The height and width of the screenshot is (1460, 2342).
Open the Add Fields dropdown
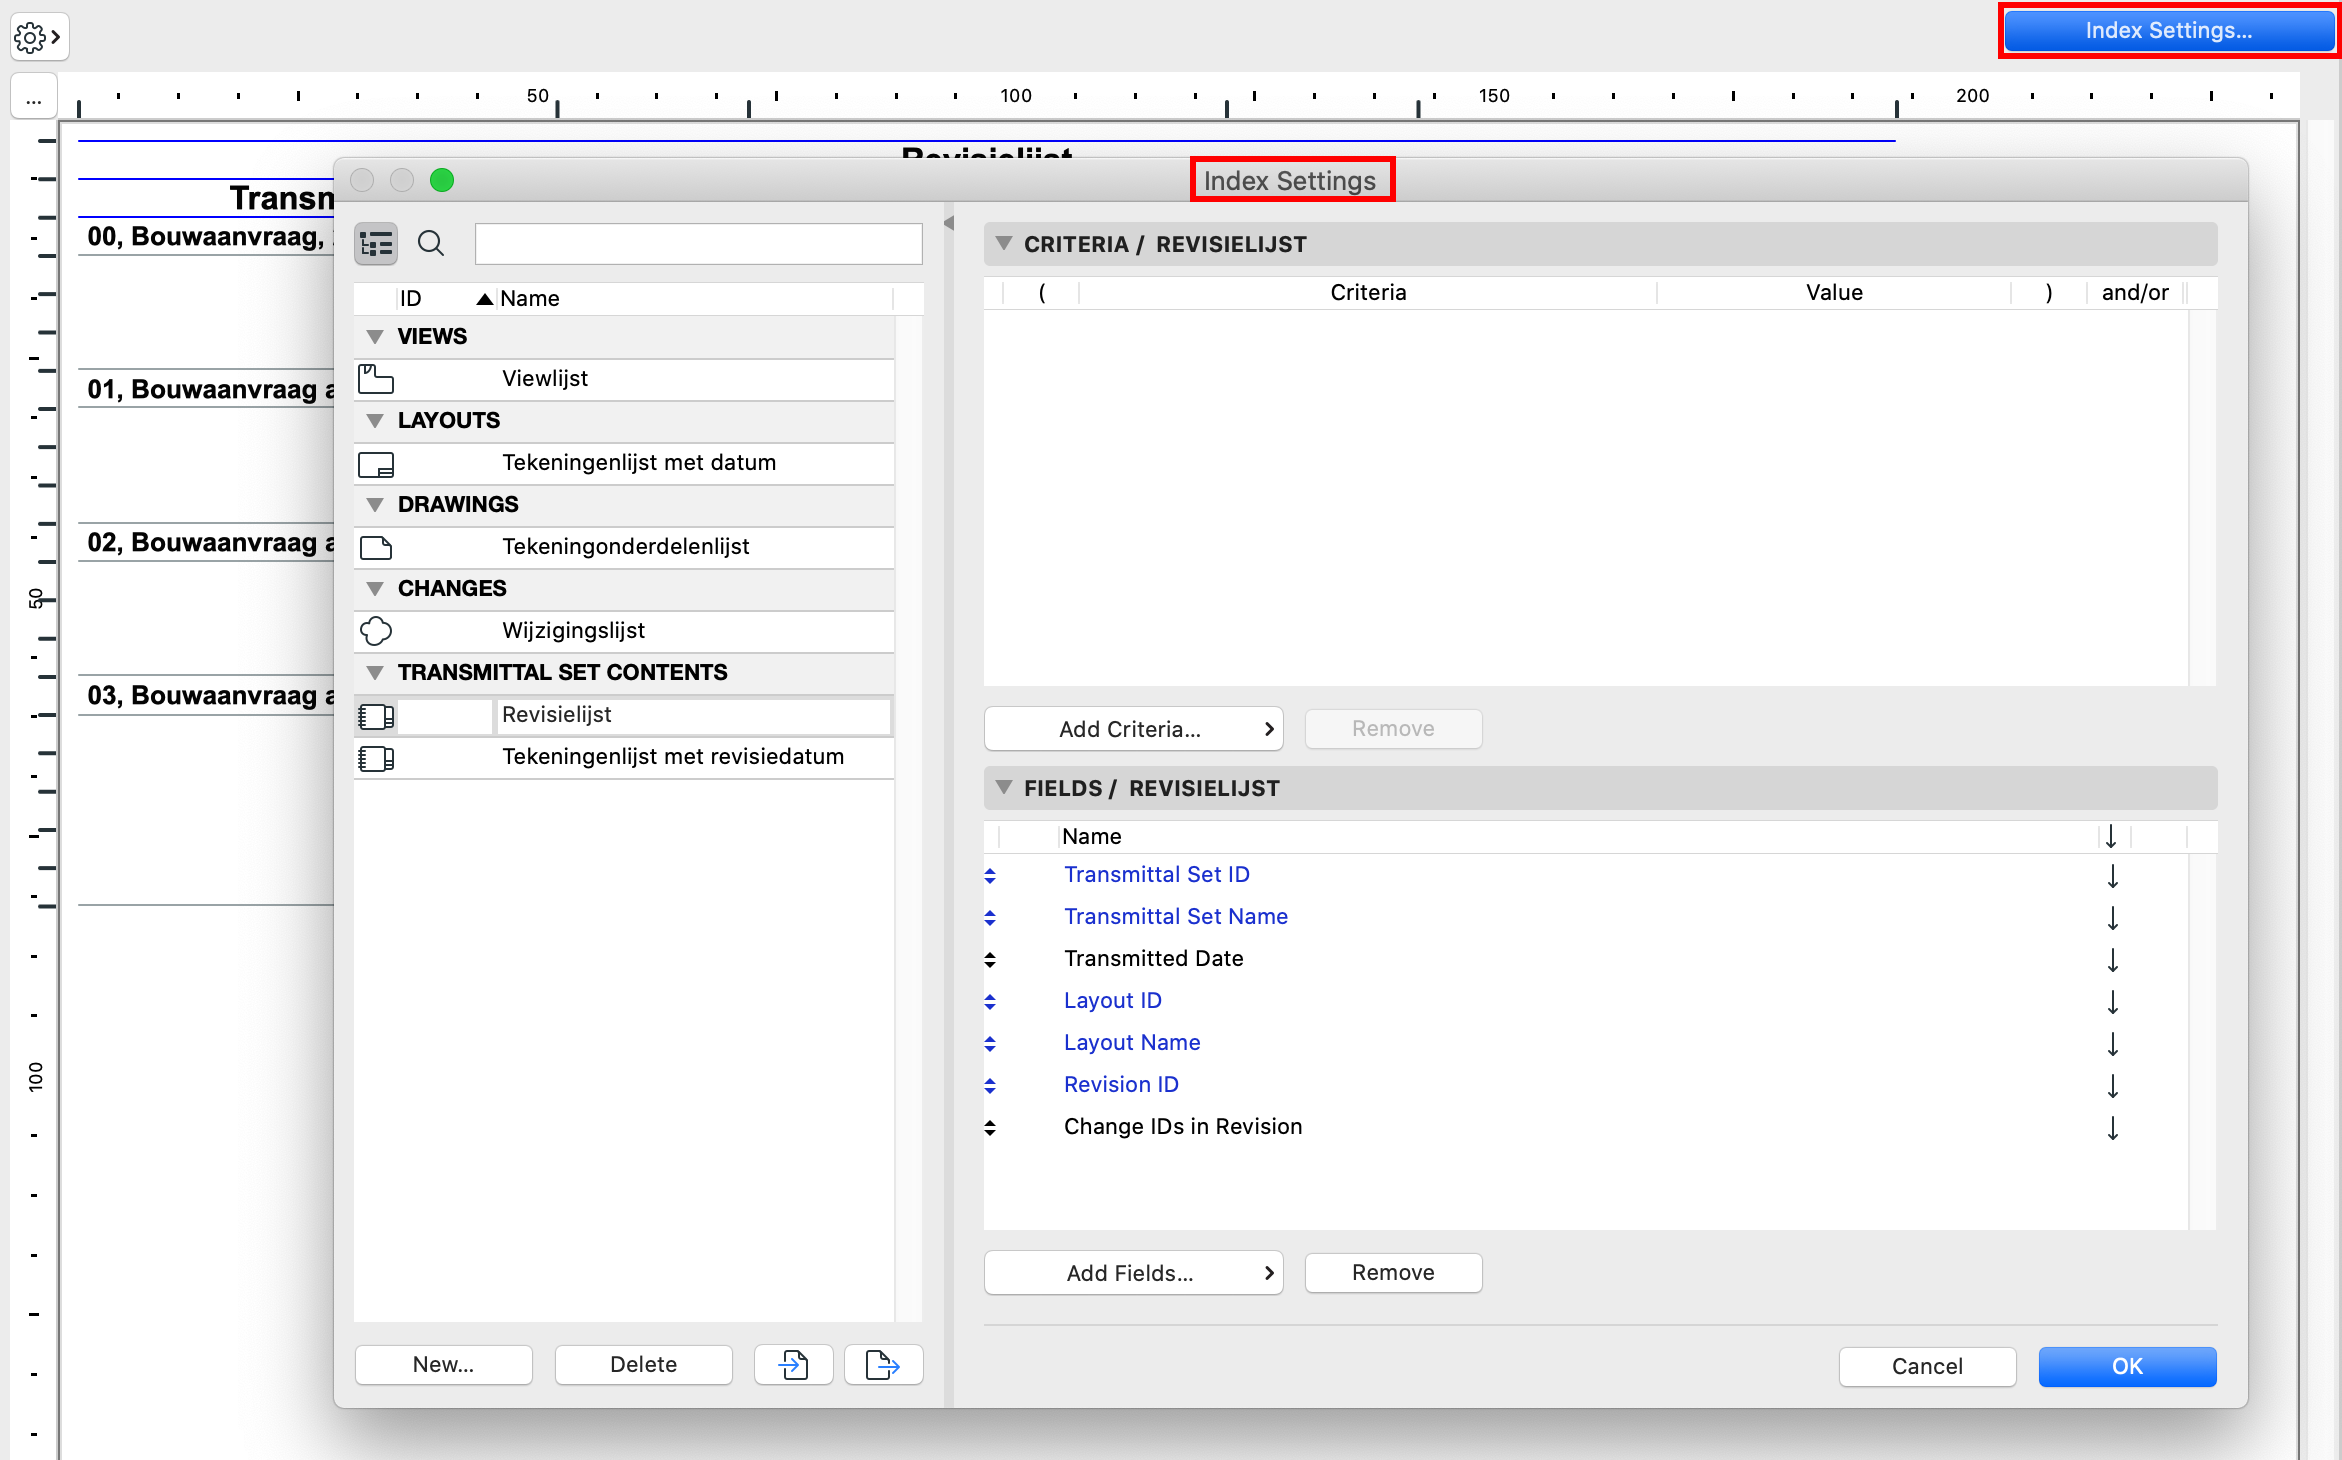click(1133, 1273)
